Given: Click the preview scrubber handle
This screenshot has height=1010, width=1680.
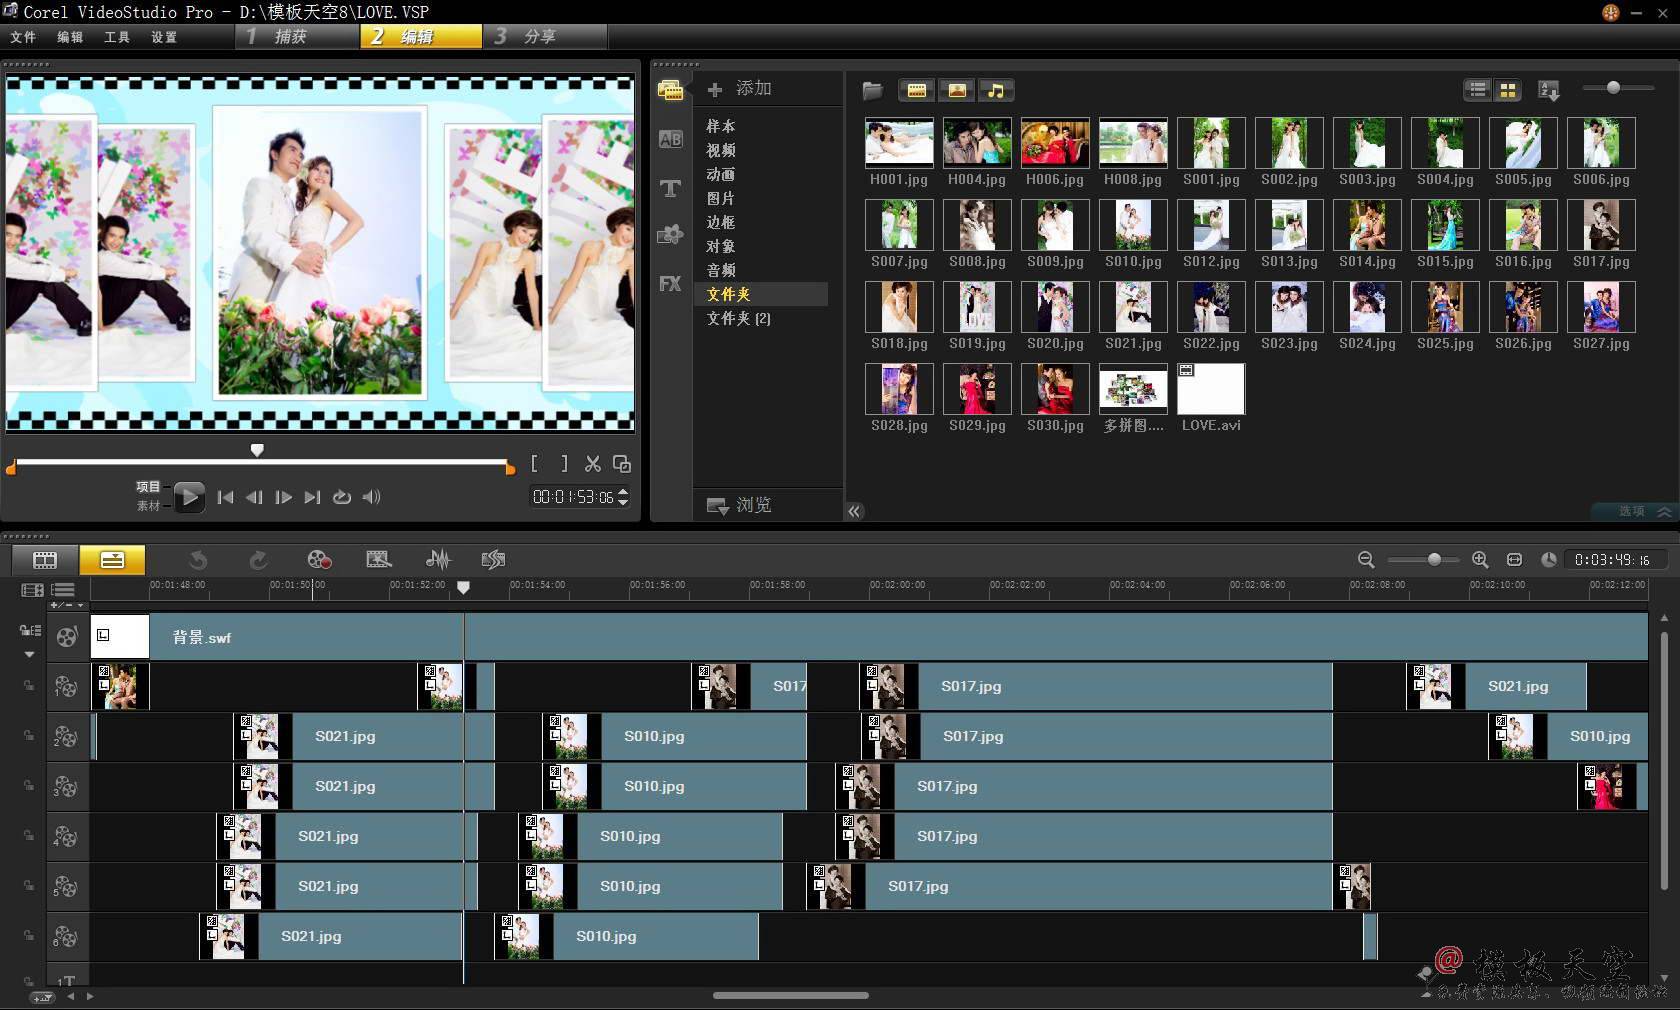Looking at the screenshot, I should pos(257,450).
